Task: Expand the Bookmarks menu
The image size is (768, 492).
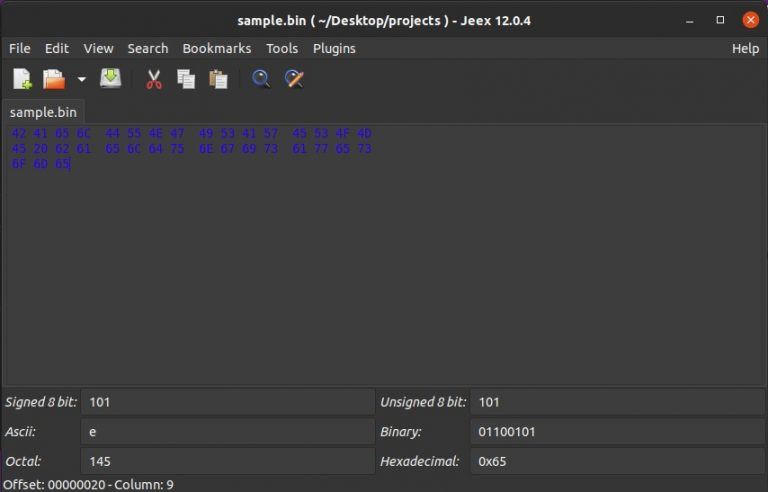Action: pyautogui.click(x=216, y=48)
